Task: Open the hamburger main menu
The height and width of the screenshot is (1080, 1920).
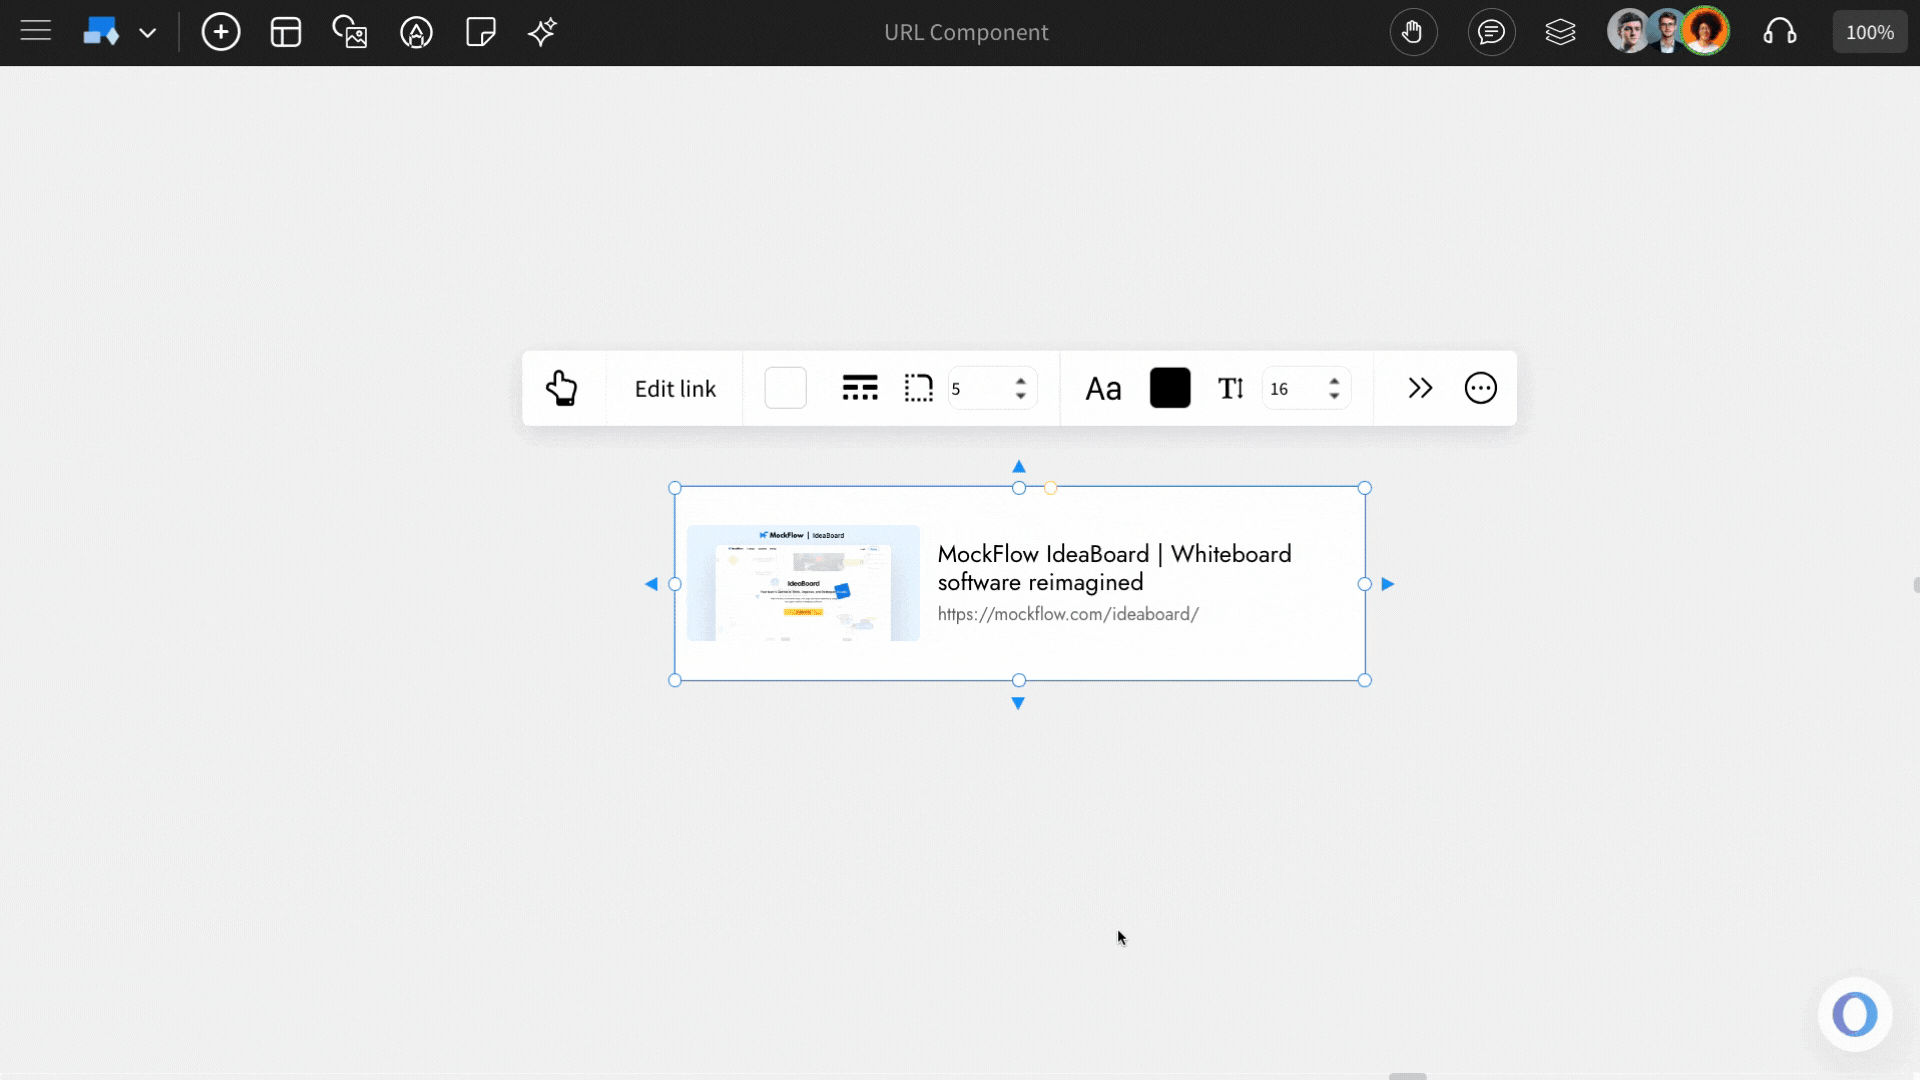Action: (36, 32)
